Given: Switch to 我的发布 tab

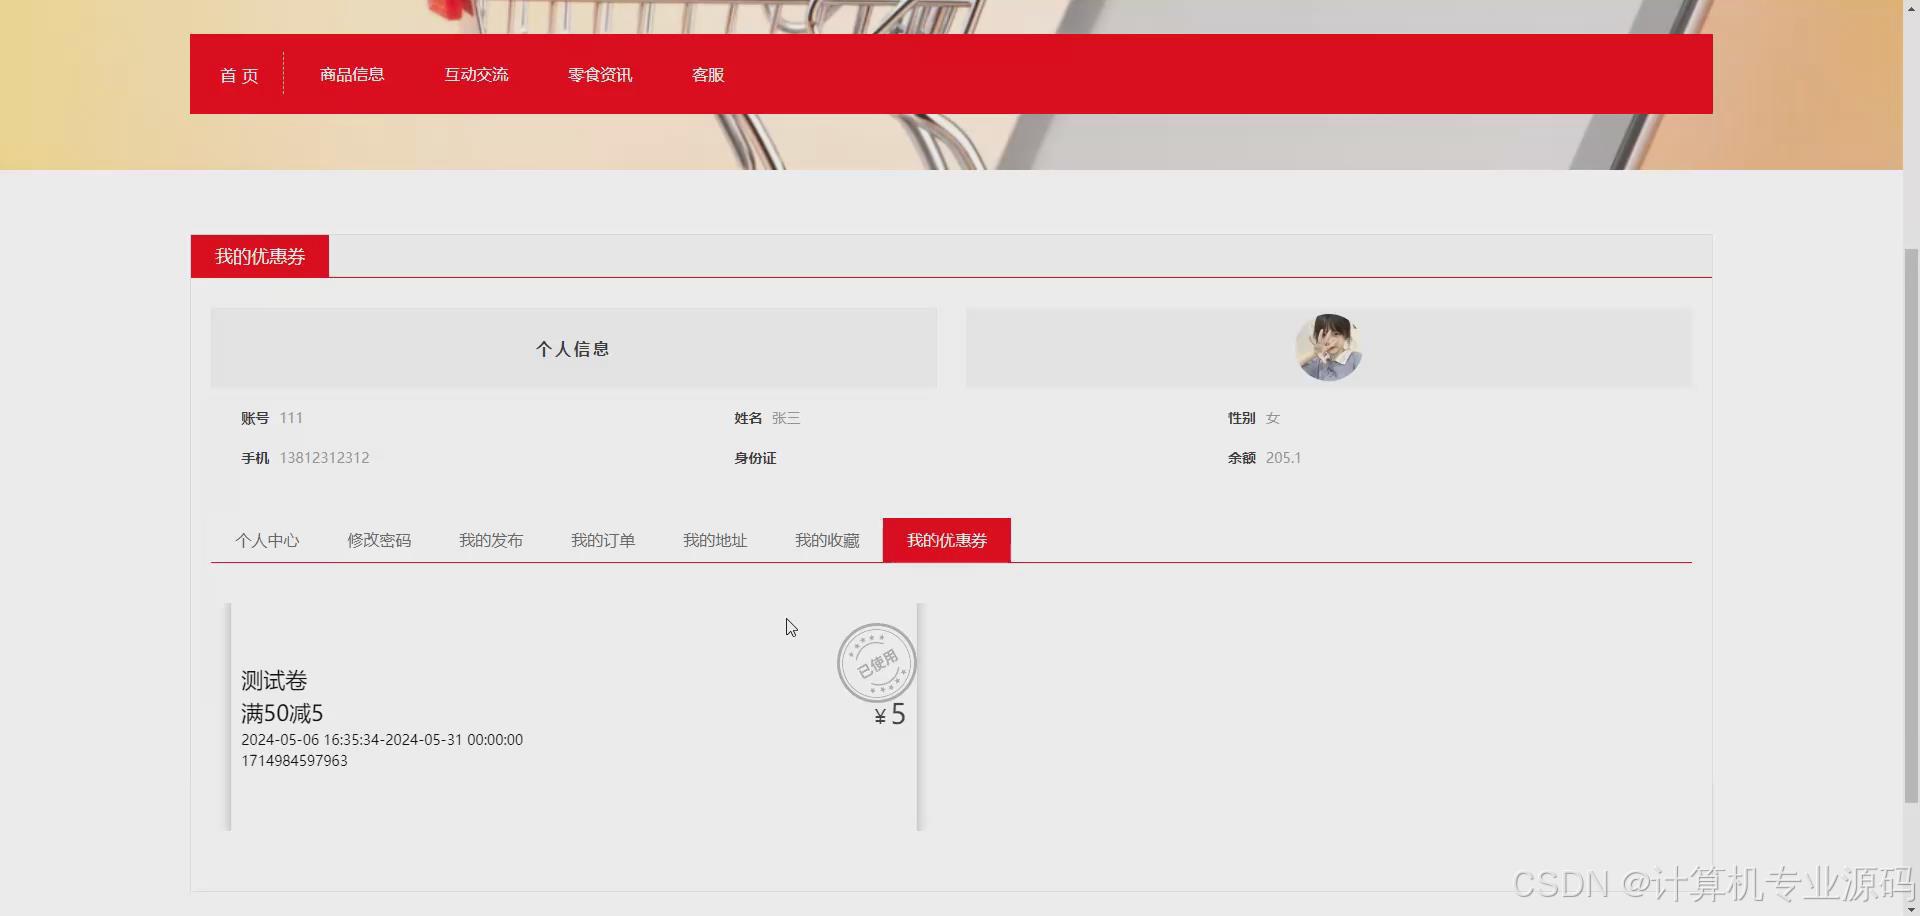Looking at the screenshot, I should click(491, 540).
